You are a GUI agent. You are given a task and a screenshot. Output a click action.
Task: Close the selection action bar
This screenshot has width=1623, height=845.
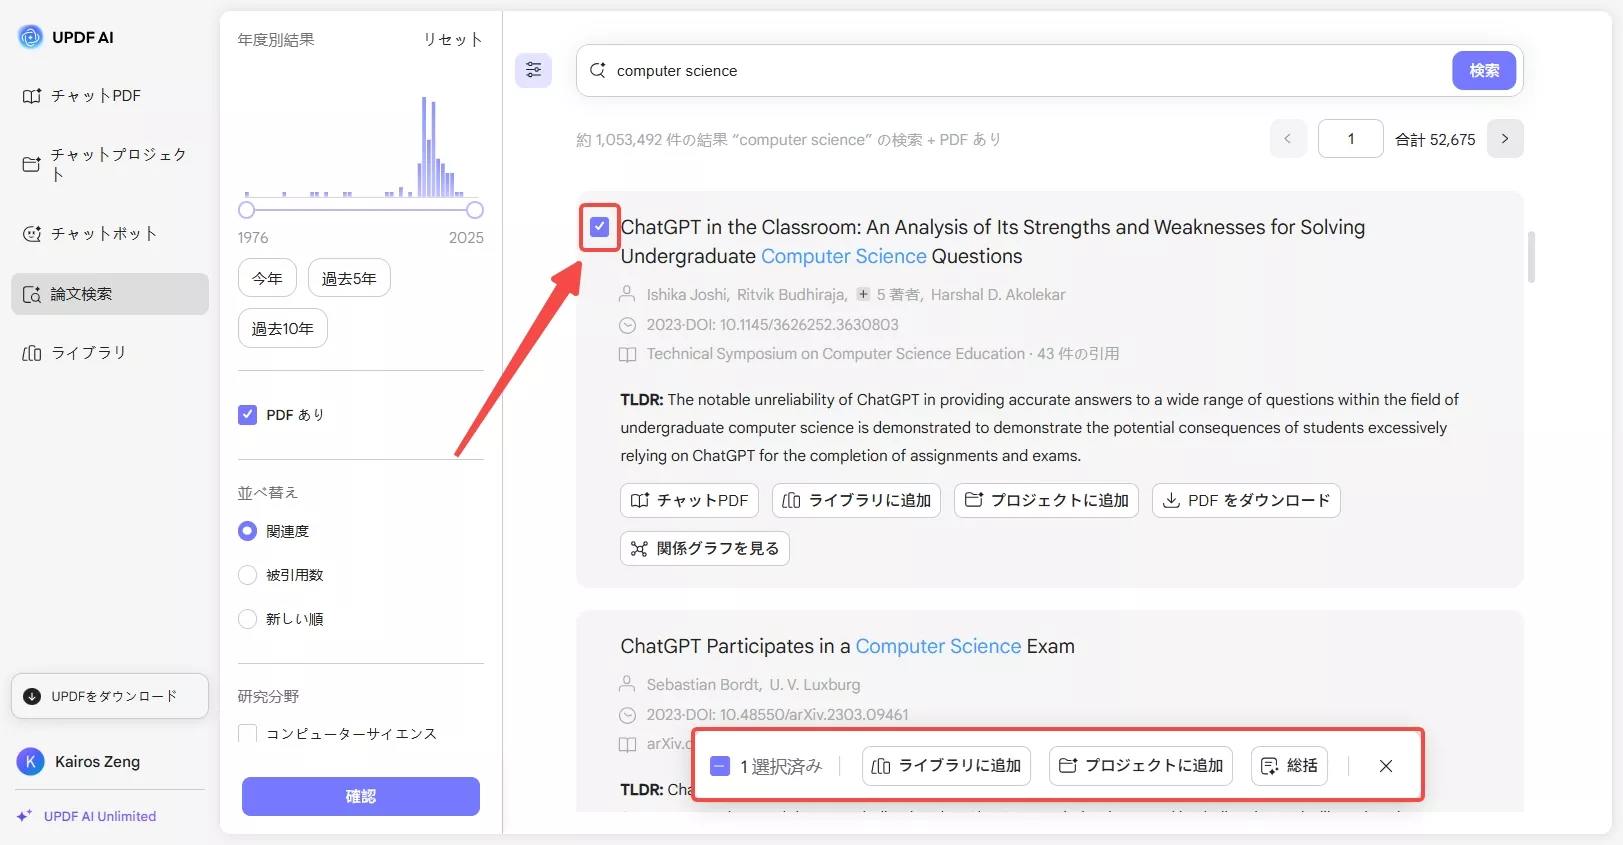click(1386, 766)
